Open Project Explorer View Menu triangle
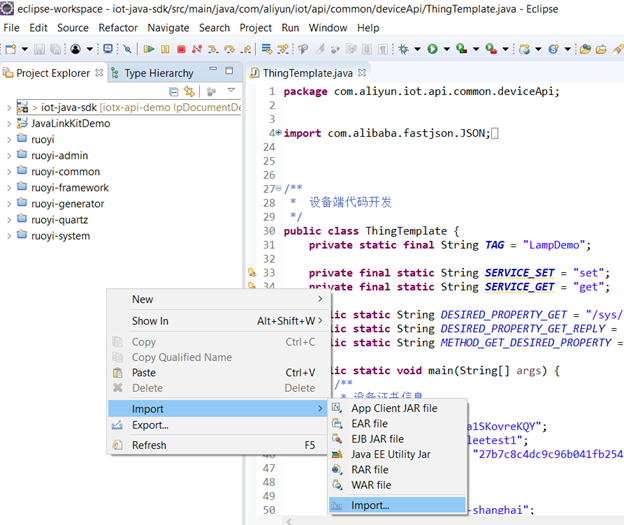This screenshot has width=624, height=525. (x=231, y=90)
